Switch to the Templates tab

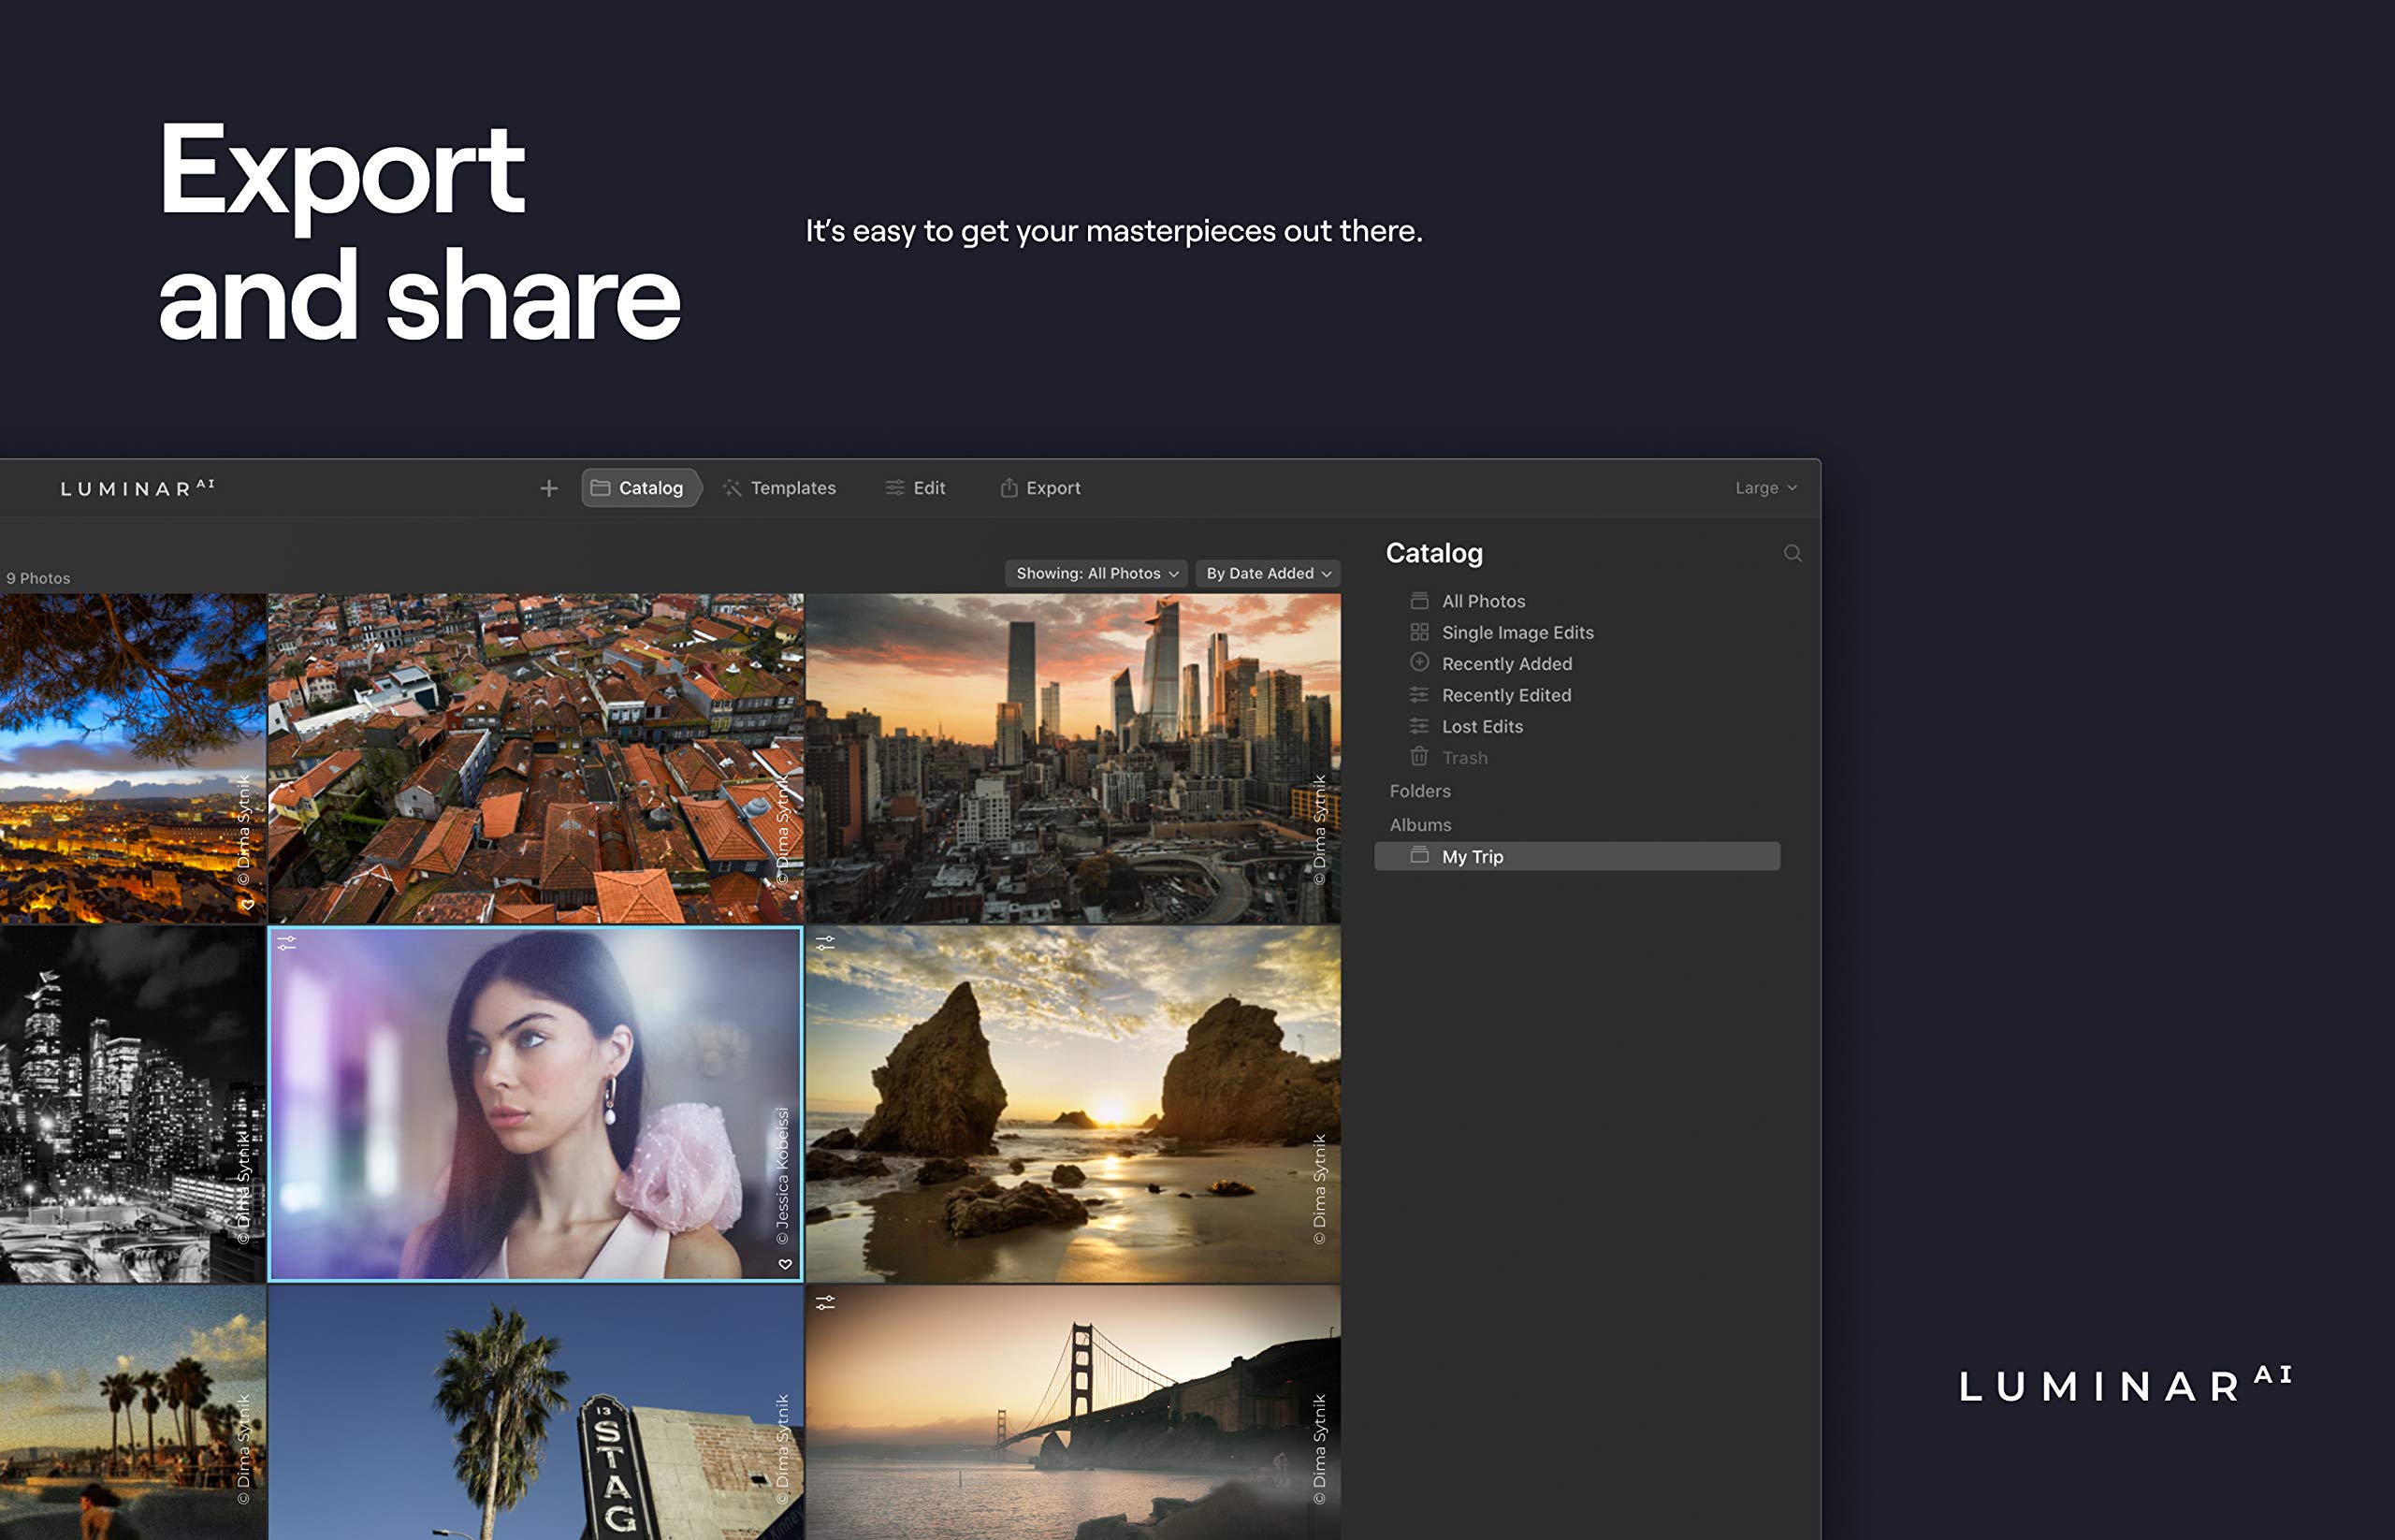point(779,488)
